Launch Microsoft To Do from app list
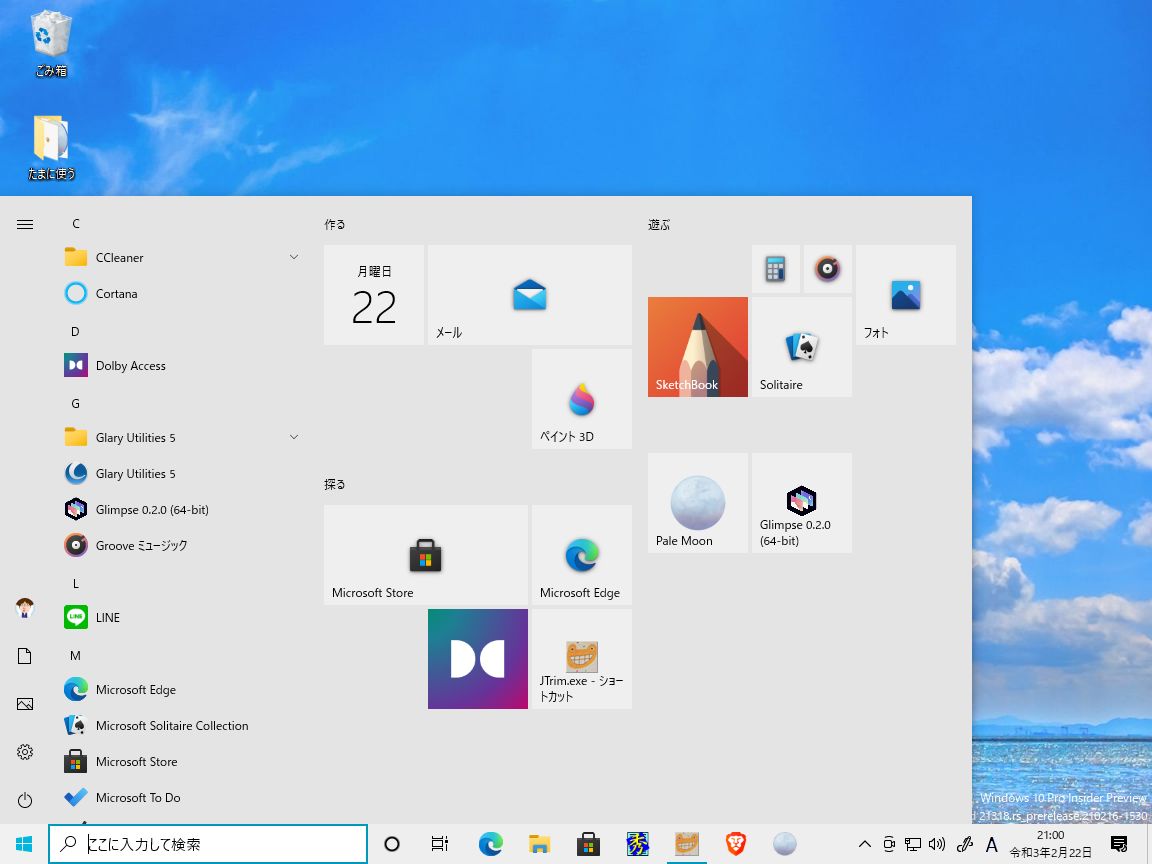 (x=181, y=797)
